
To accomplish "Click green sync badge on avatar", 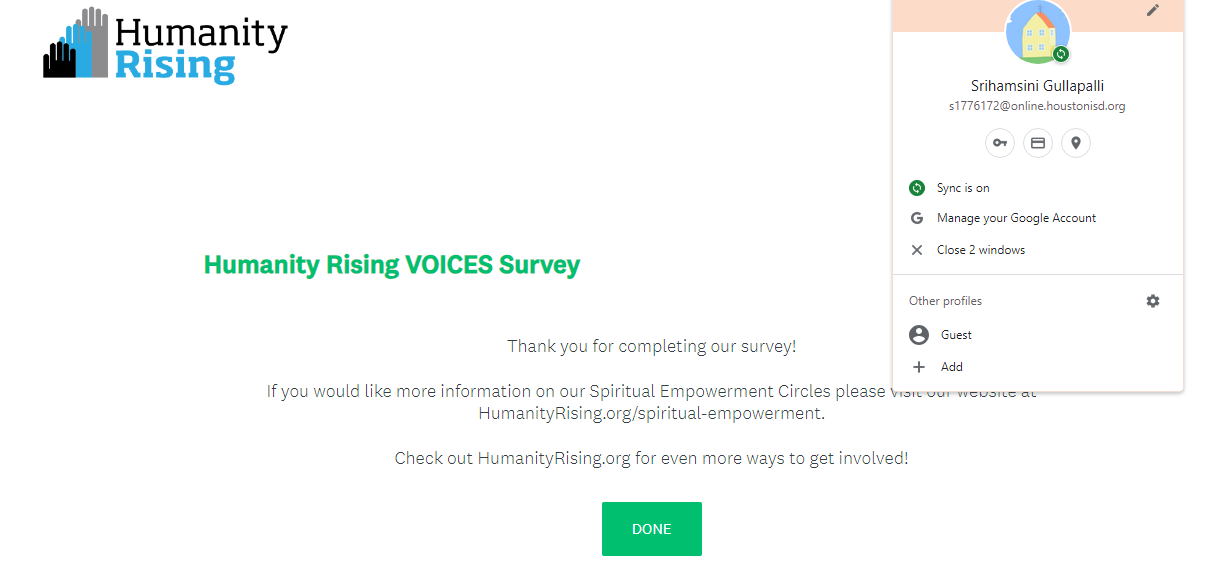I will tap(1061, 54).
